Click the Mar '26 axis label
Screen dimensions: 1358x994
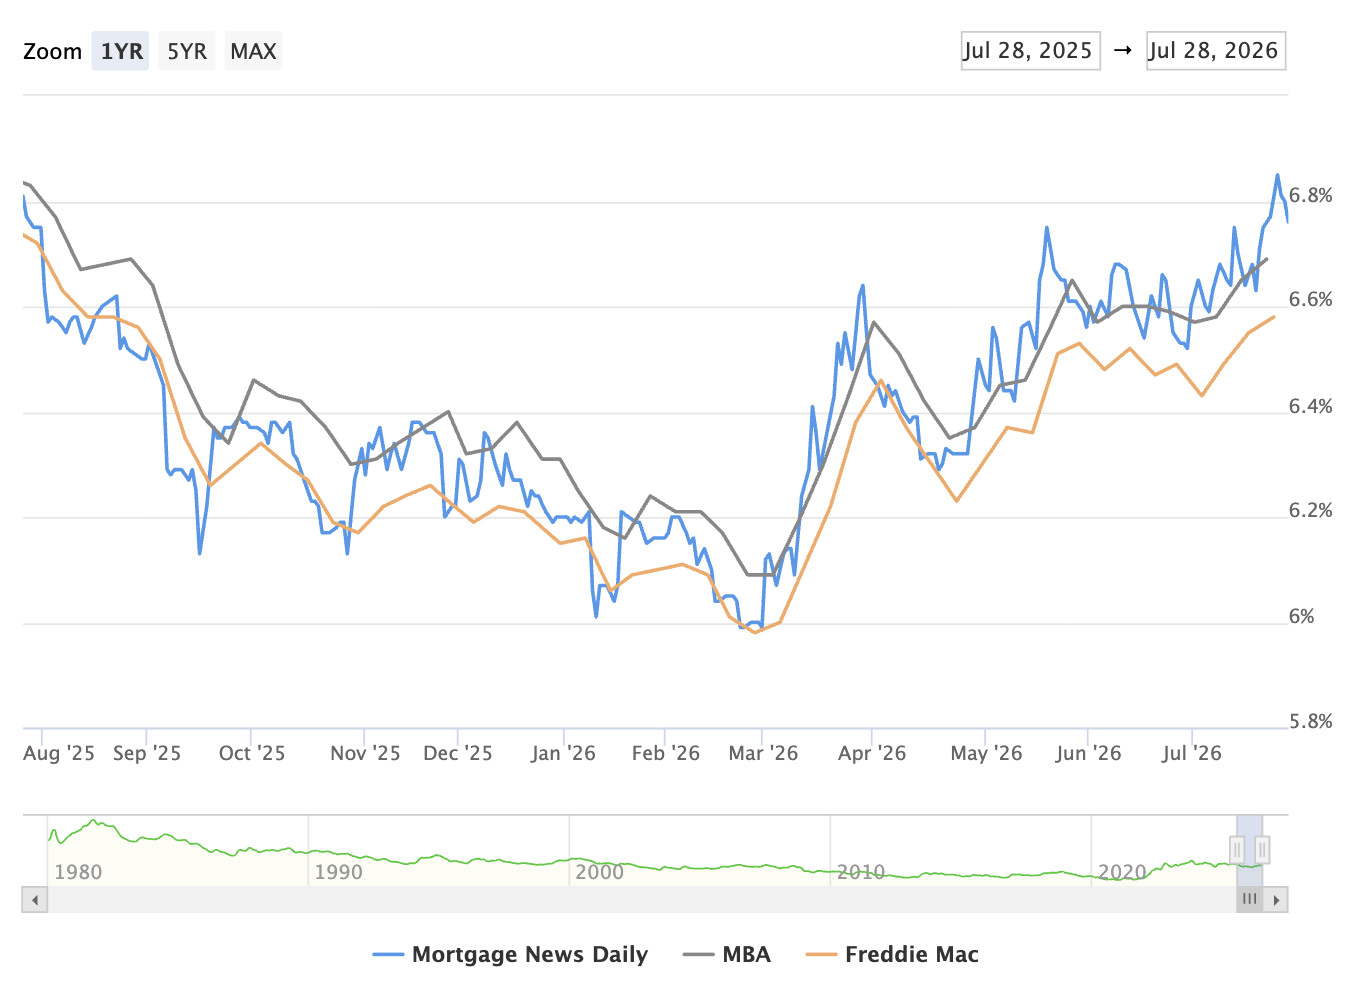[763, 753]
